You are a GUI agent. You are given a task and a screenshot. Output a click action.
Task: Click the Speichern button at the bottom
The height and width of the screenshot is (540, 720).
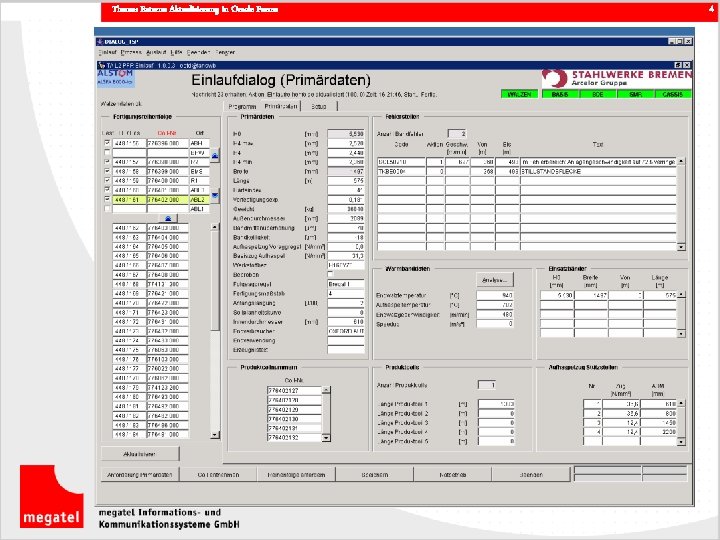pos(375,474)
